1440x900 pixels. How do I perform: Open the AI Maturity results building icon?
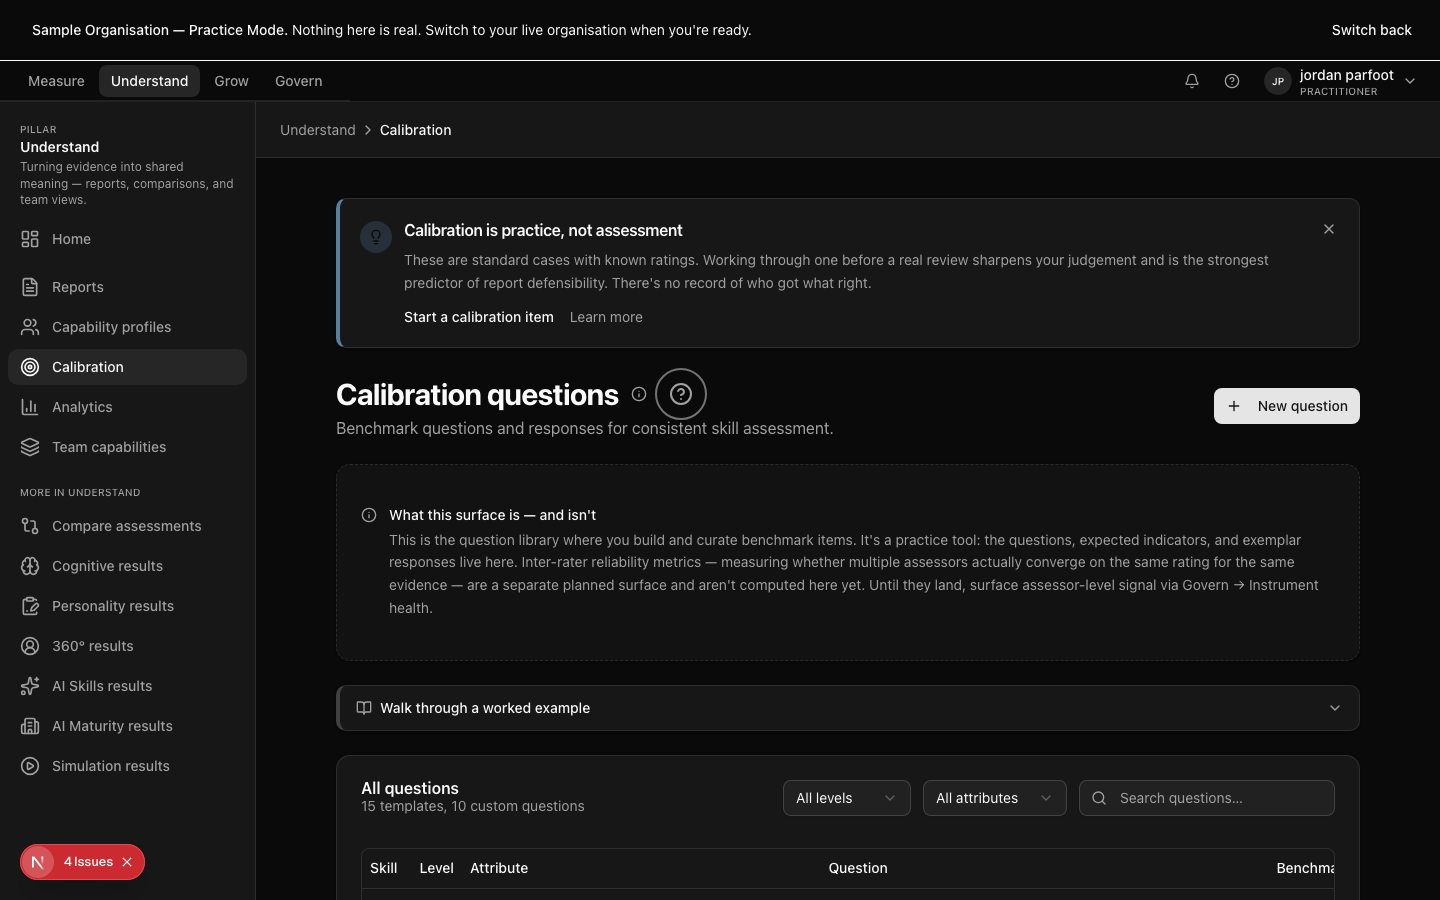pos(30,726)
